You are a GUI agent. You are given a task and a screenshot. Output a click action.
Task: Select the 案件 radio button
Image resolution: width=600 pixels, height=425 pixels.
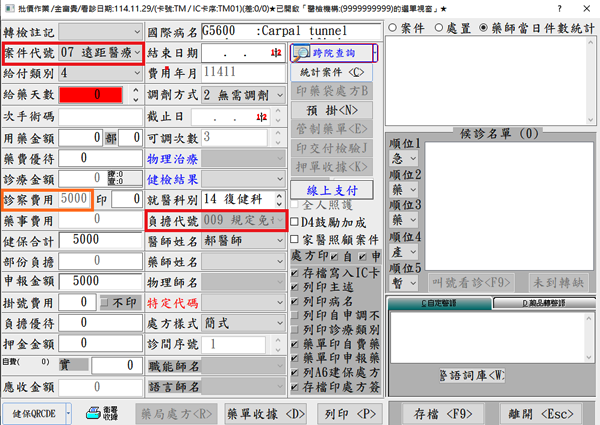click(391, 27)
